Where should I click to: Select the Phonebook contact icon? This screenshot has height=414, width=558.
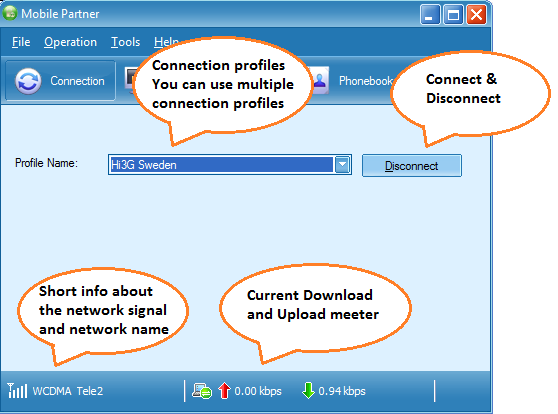pos(320,80)
